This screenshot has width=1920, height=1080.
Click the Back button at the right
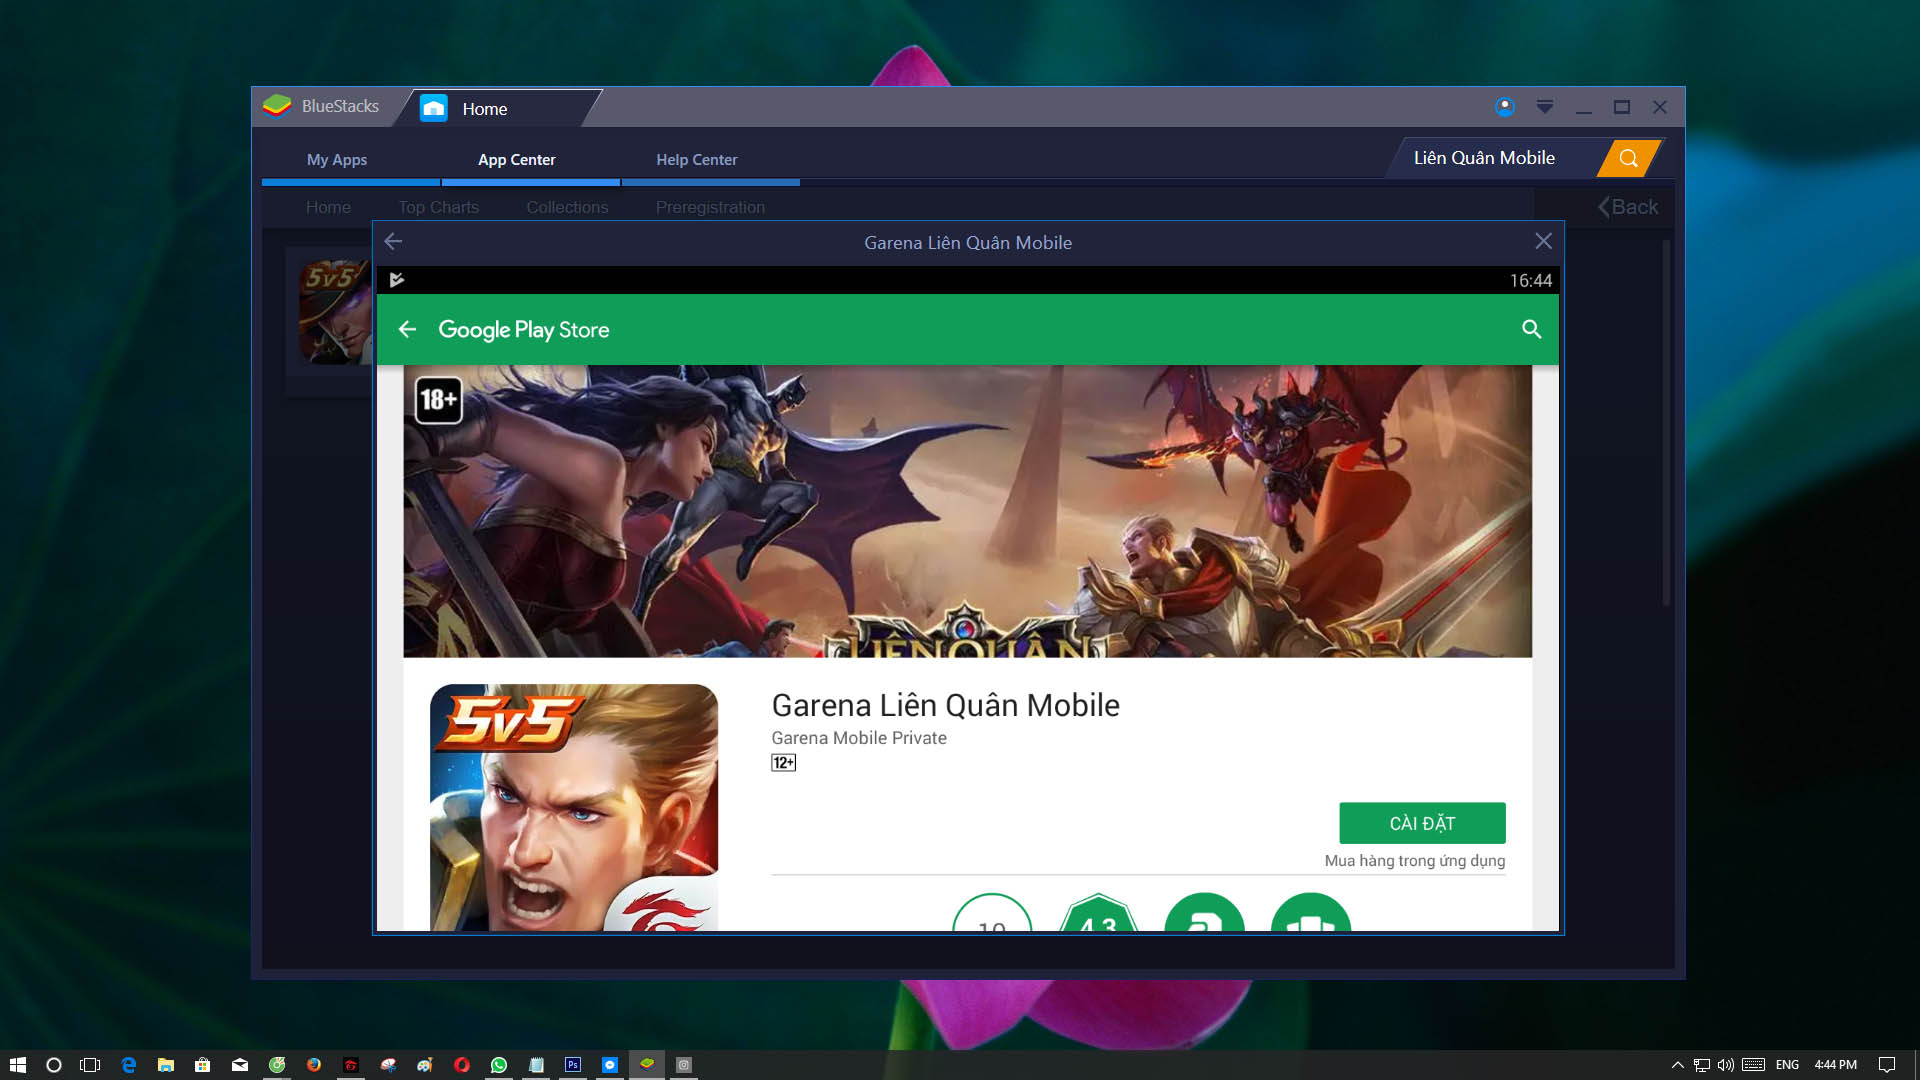pos(1628,207)
